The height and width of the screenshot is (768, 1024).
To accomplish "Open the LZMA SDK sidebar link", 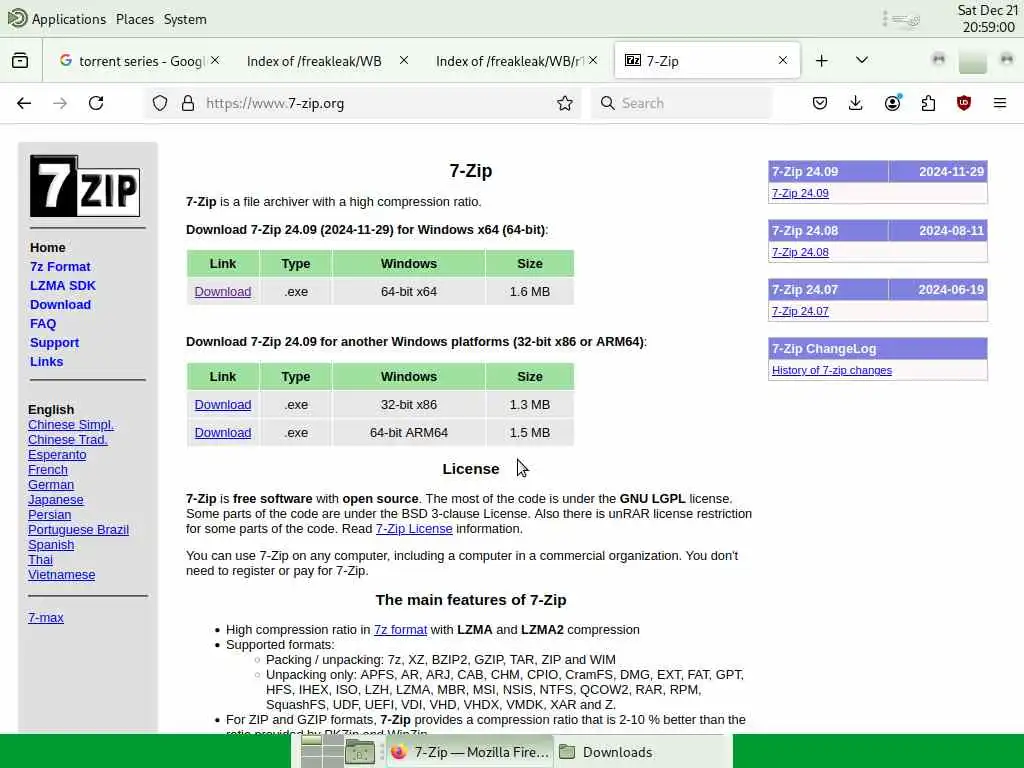I will coord(63,285).
